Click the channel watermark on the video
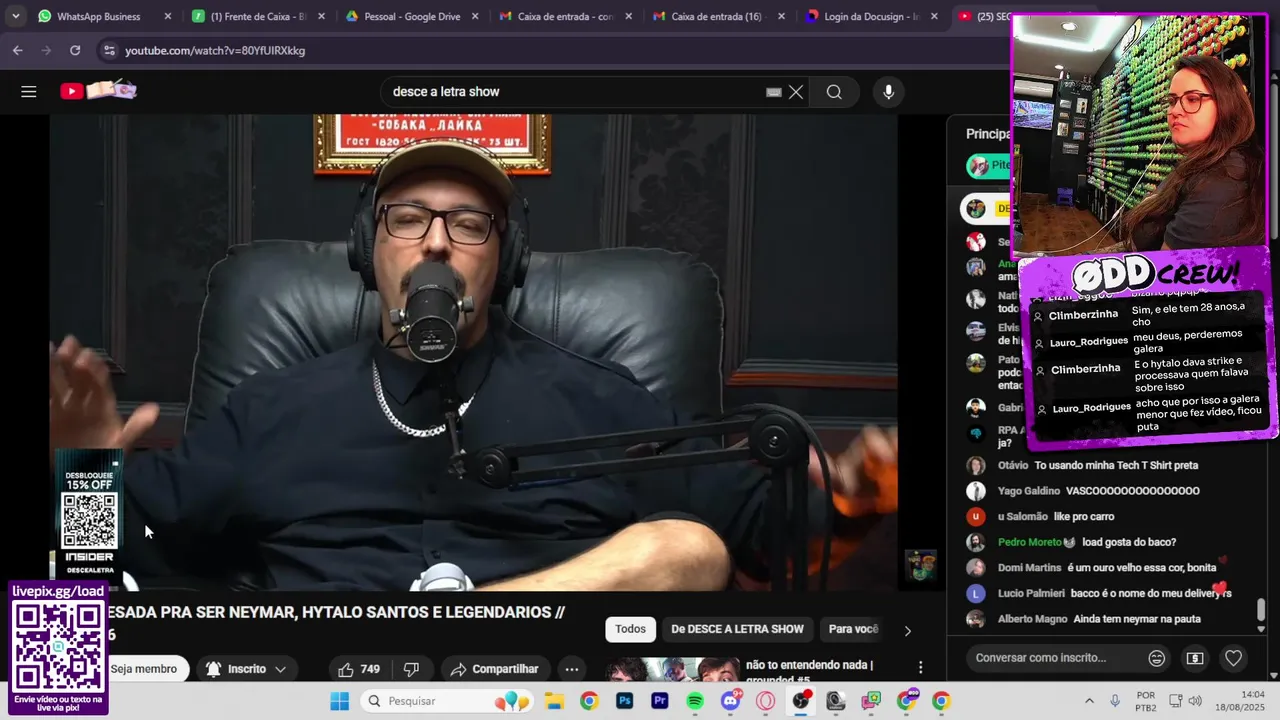Image resolution: width=1280 pixels, height=720 pixels. (920, 565)
